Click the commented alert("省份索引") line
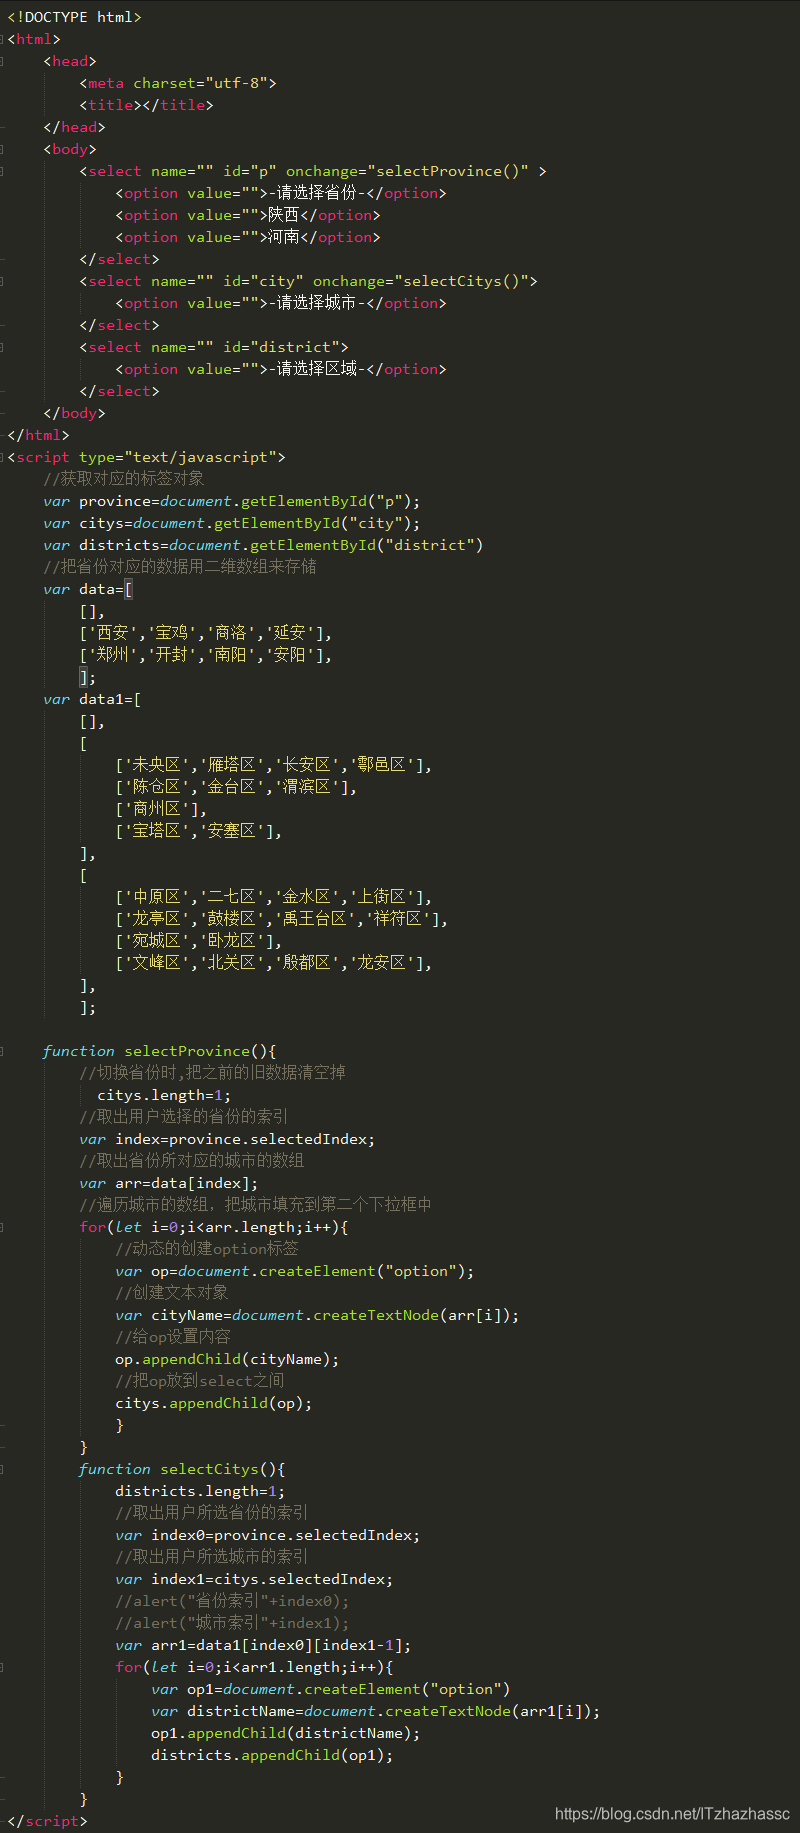The width and height of the screenshot is (800, 1833). click(x=232, y=1601)
